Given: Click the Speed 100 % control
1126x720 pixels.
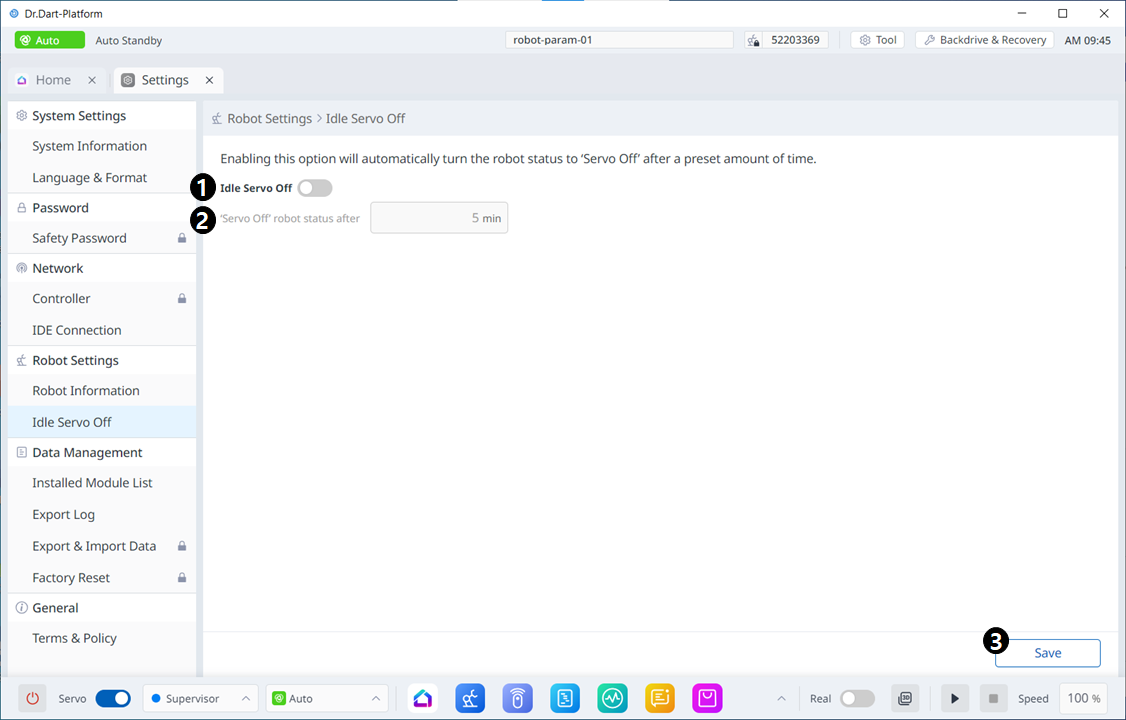Looking at the screenshot, I should pos(1083,698).
